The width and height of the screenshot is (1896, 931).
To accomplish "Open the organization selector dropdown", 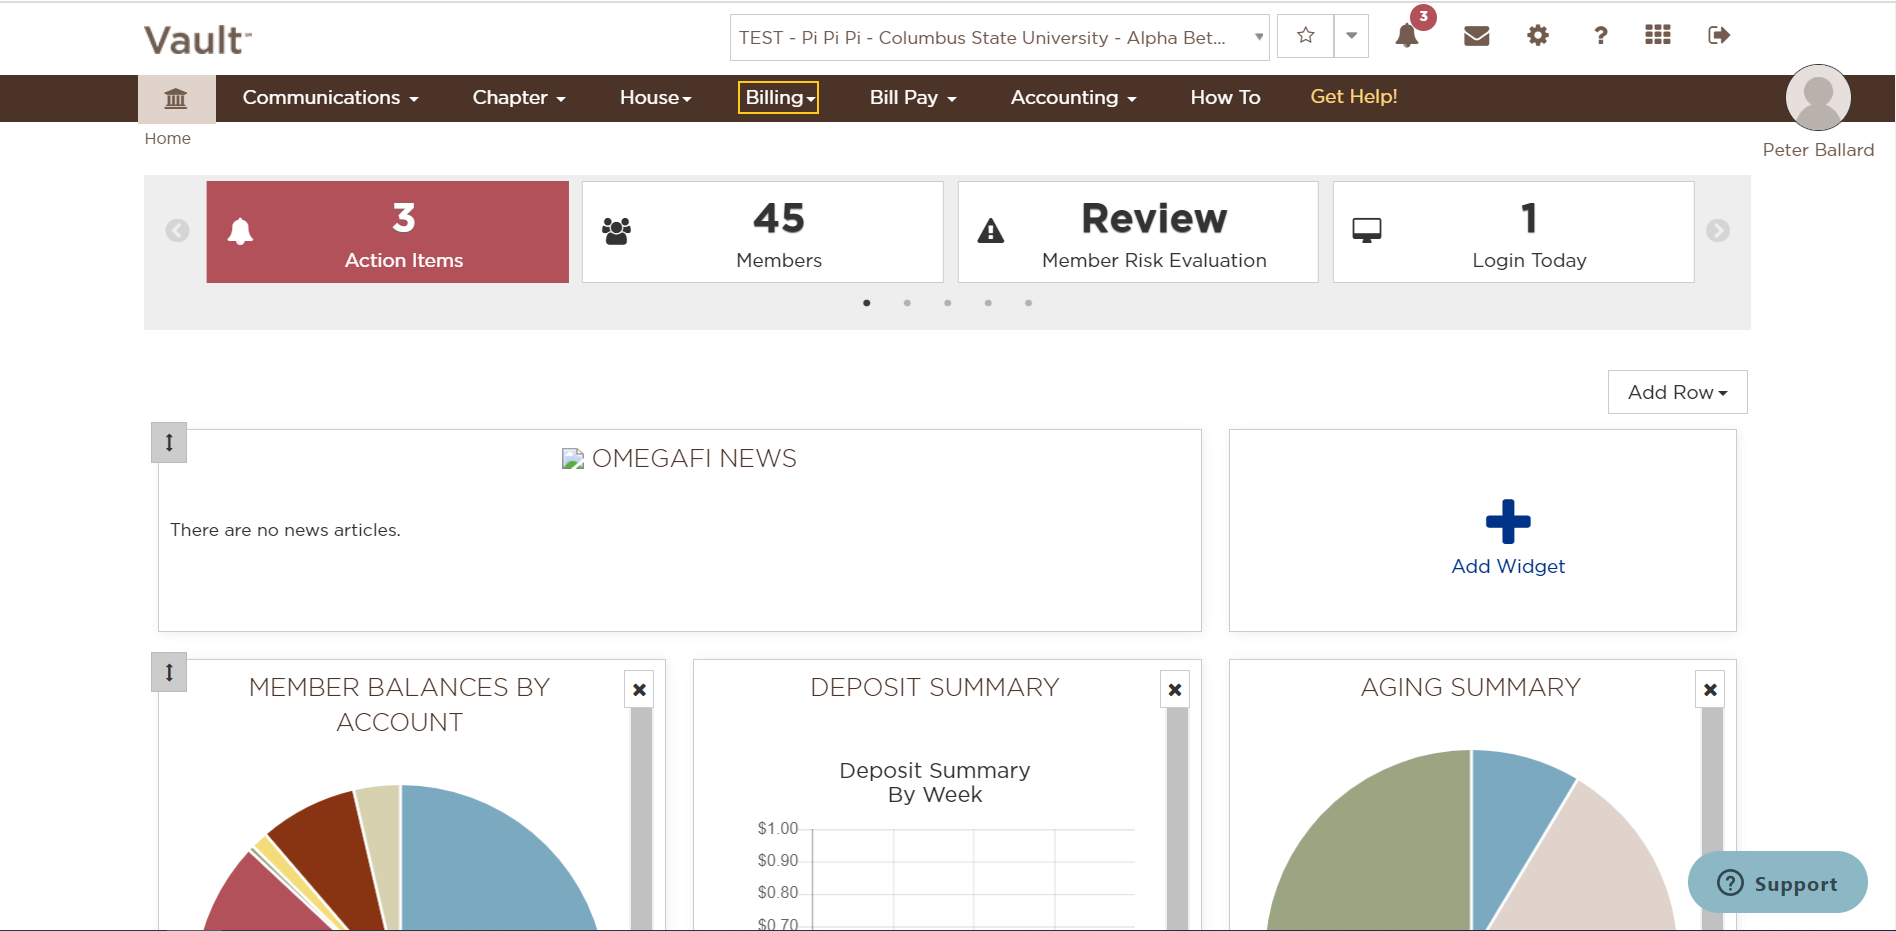I will coord(999,38).
